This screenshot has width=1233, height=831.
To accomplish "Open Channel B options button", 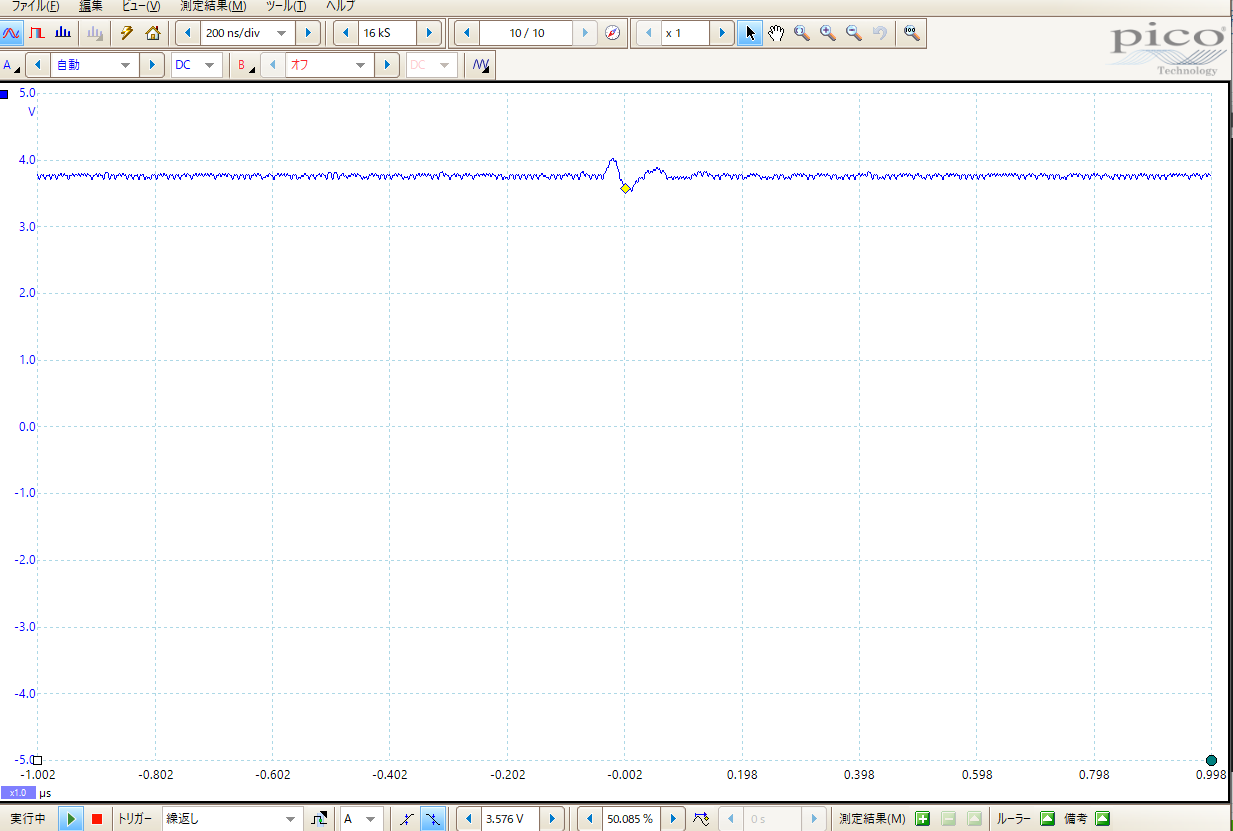I will pyautogui.click(x=244, y=65).
